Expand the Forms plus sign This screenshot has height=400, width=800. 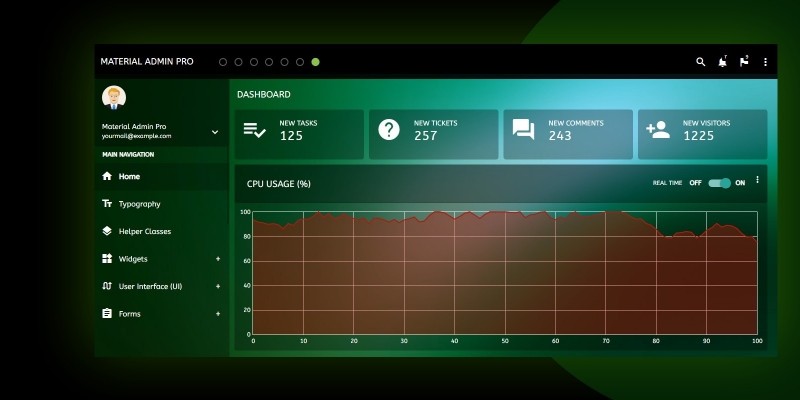(x=218, y=314)
